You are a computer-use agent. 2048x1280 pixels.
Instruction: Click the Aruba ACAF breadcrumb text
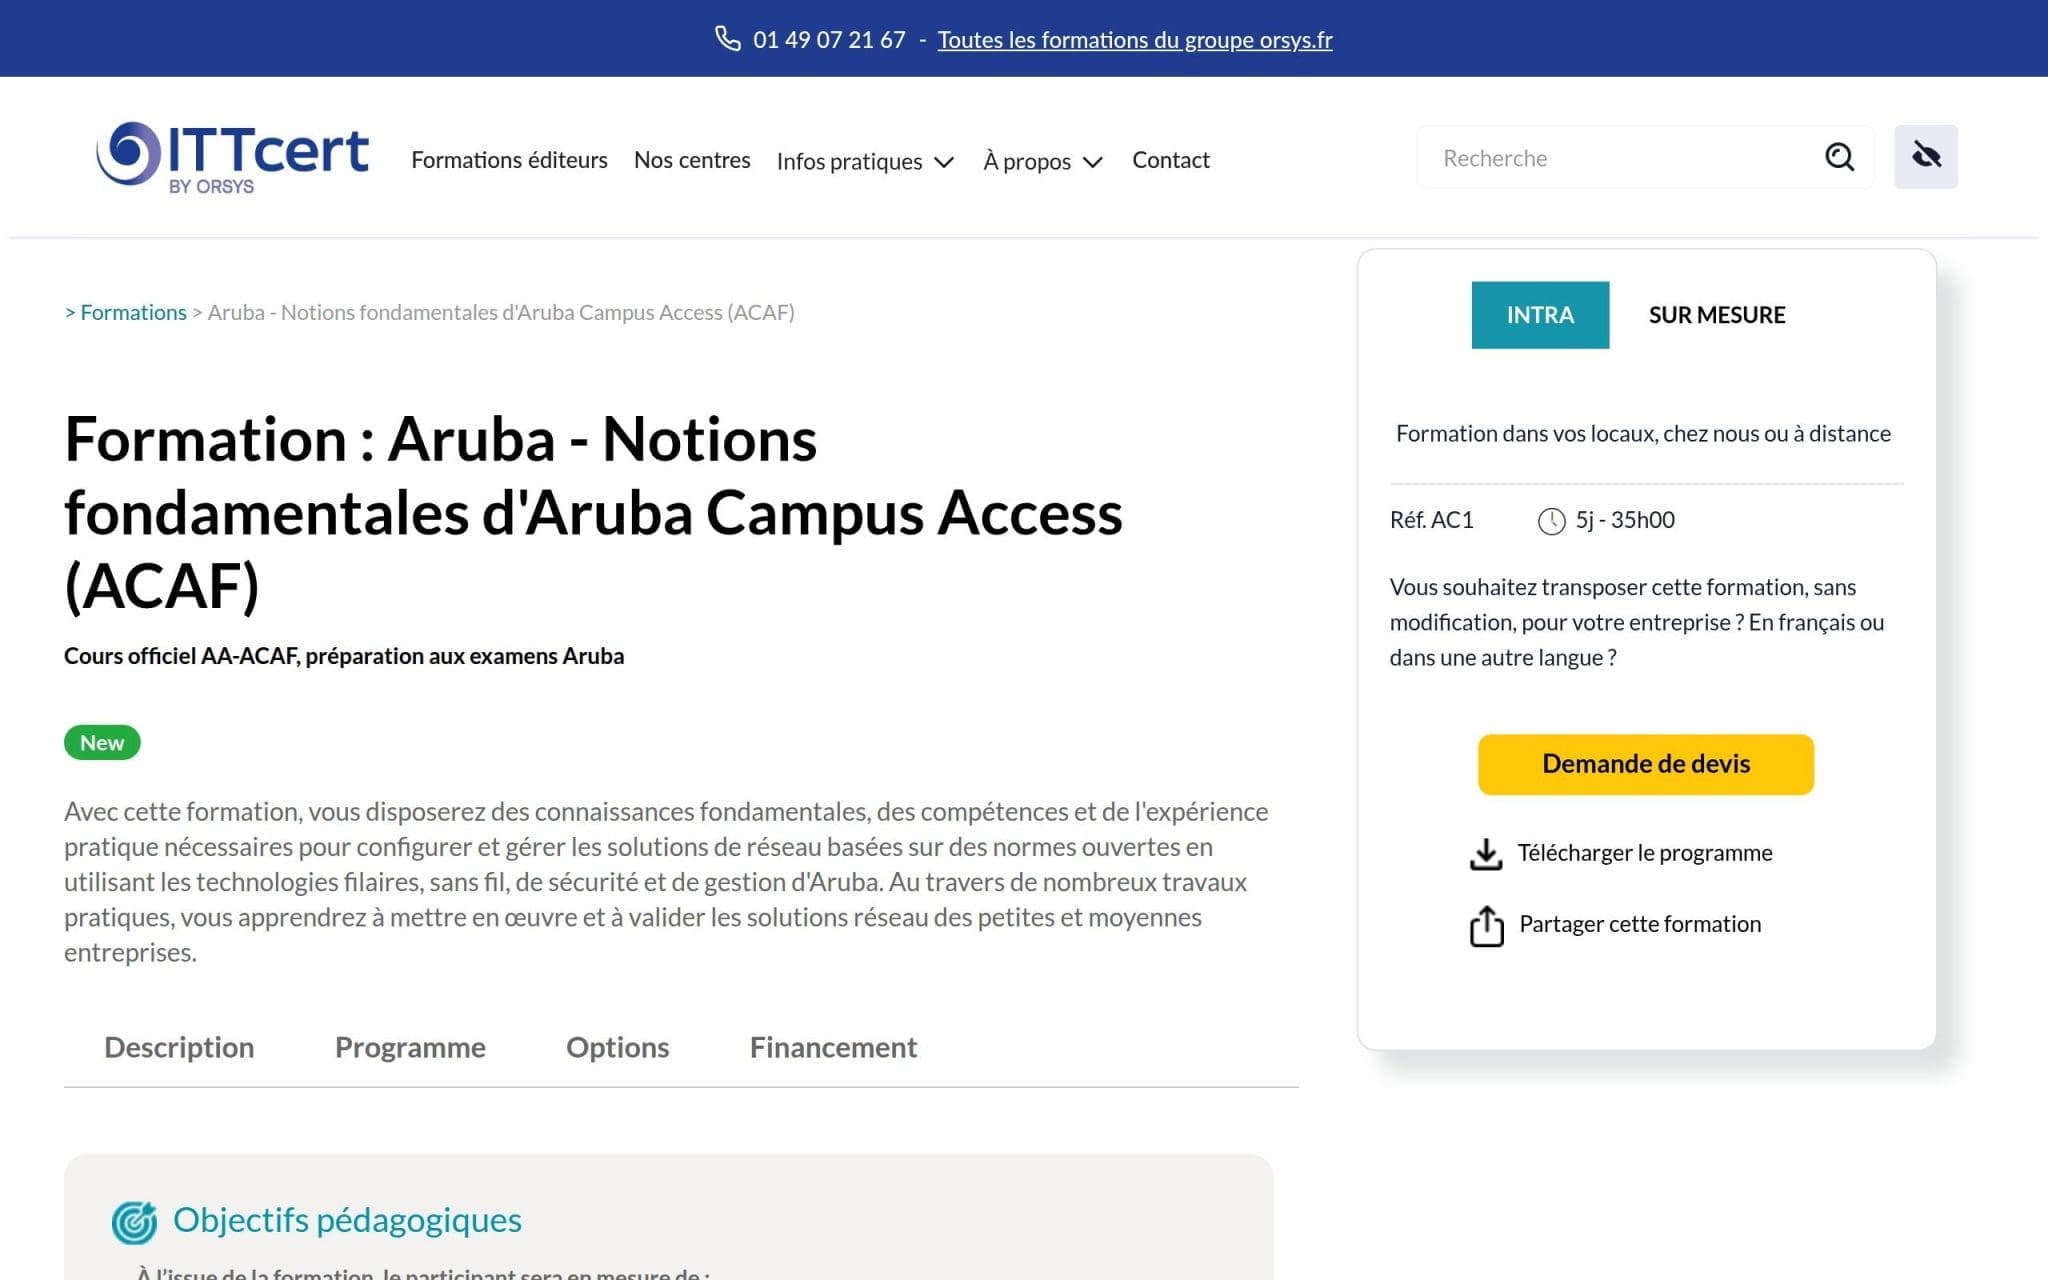pyautogui.click(x=501, y=312)
